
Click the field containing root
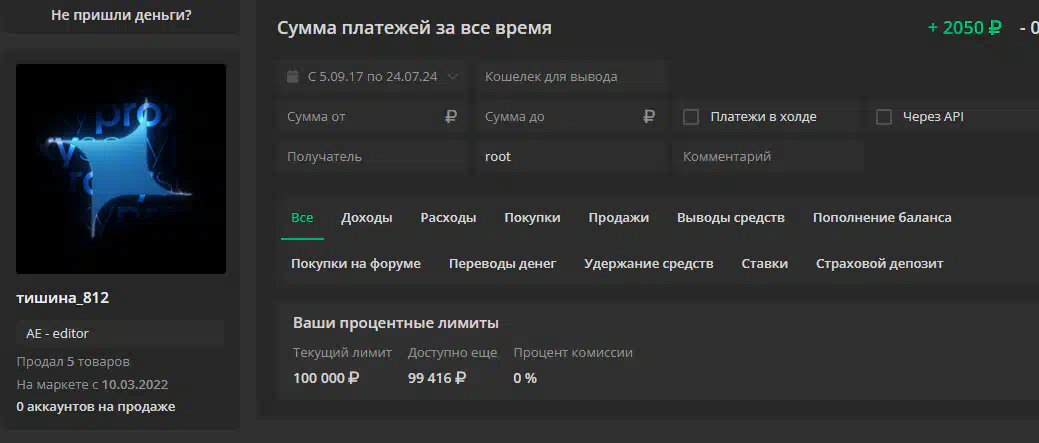click(571, 157)
